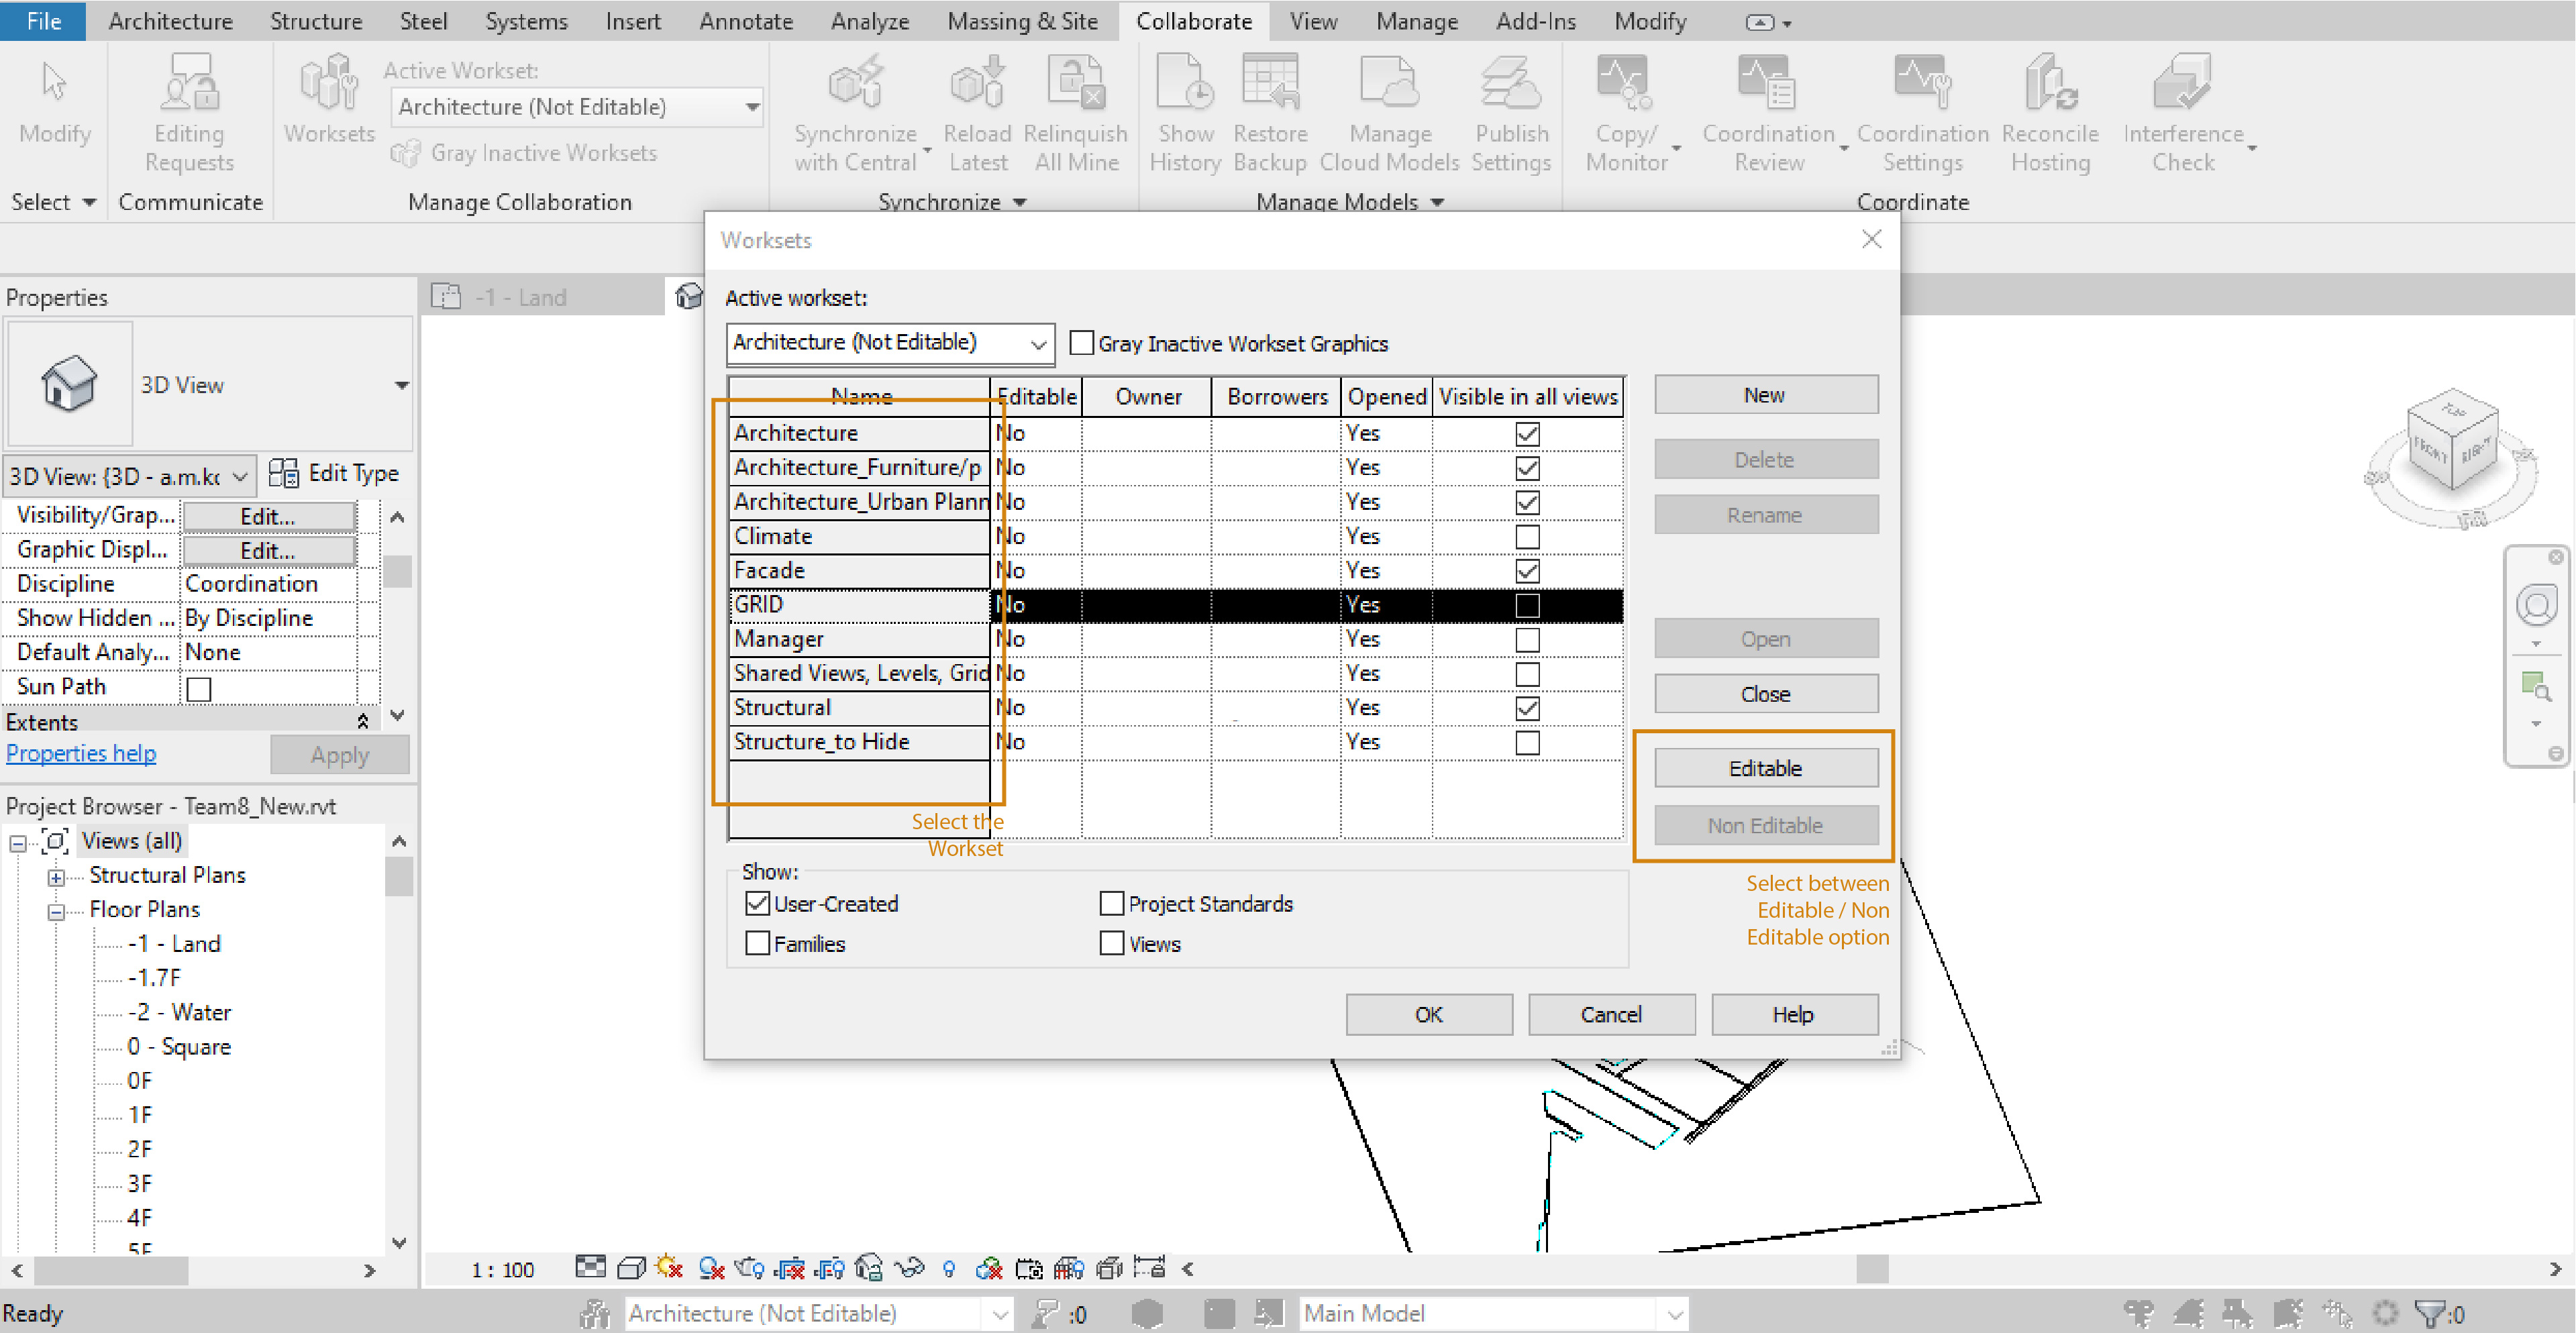The image size is (2576, 1333).
Task: Open the Manage ribbon tab
Action: click(1416, 21)
